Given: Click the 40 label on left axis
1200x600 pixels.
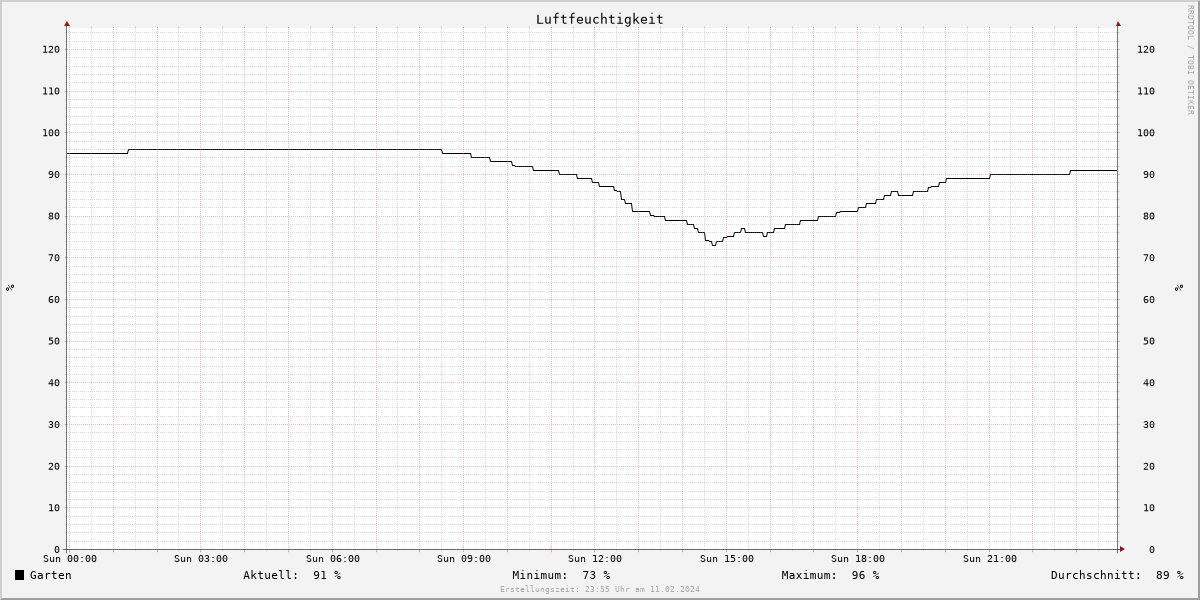Looking at the screenshot, I should [54, 383].
